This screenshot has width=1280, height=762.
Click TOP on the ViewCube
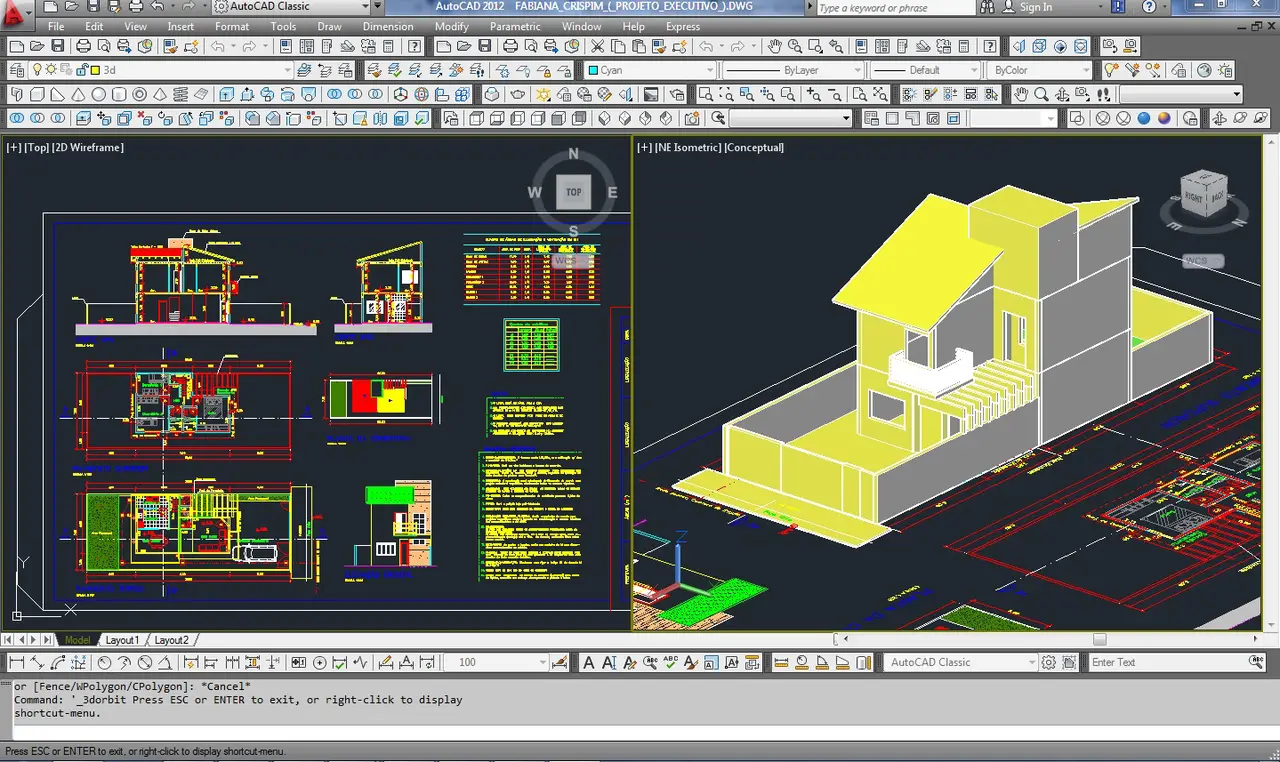coord(573,192)
